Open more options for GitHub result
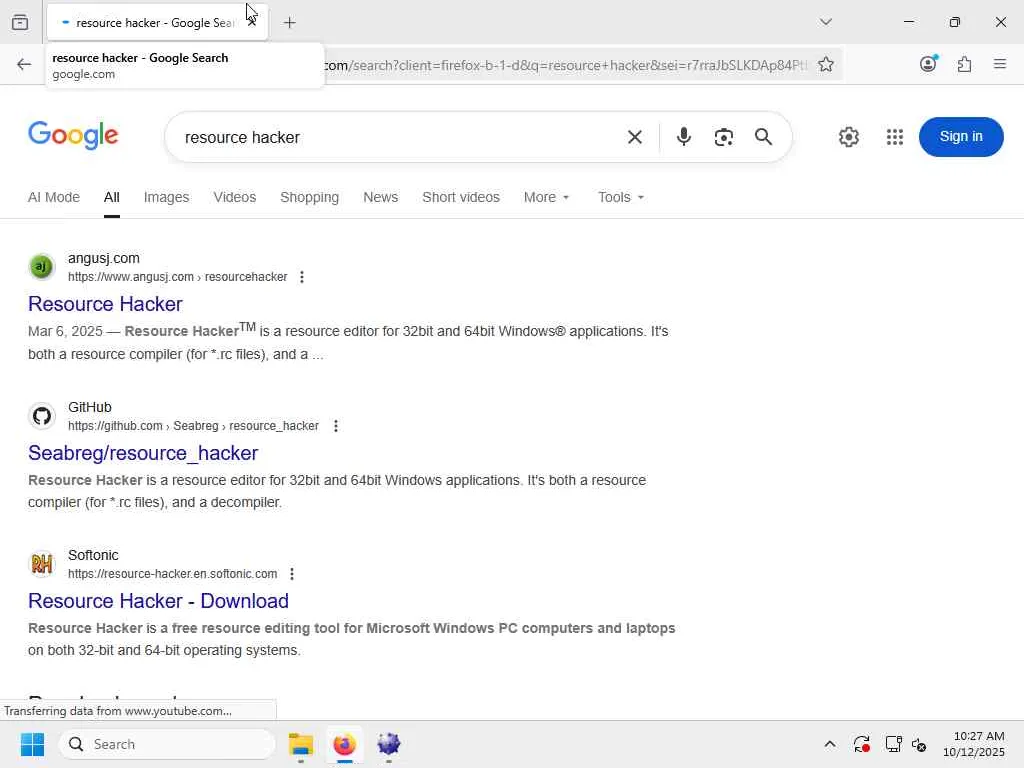 click(336, 426)
